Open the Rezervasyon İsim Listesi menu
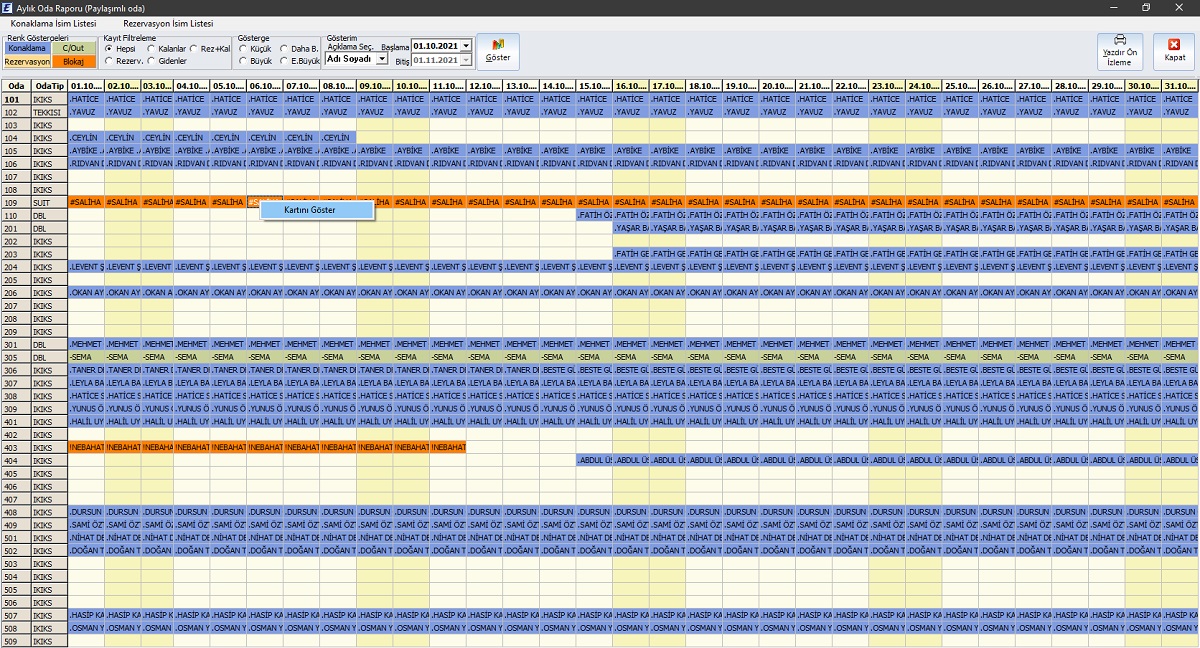 point(168,22)
